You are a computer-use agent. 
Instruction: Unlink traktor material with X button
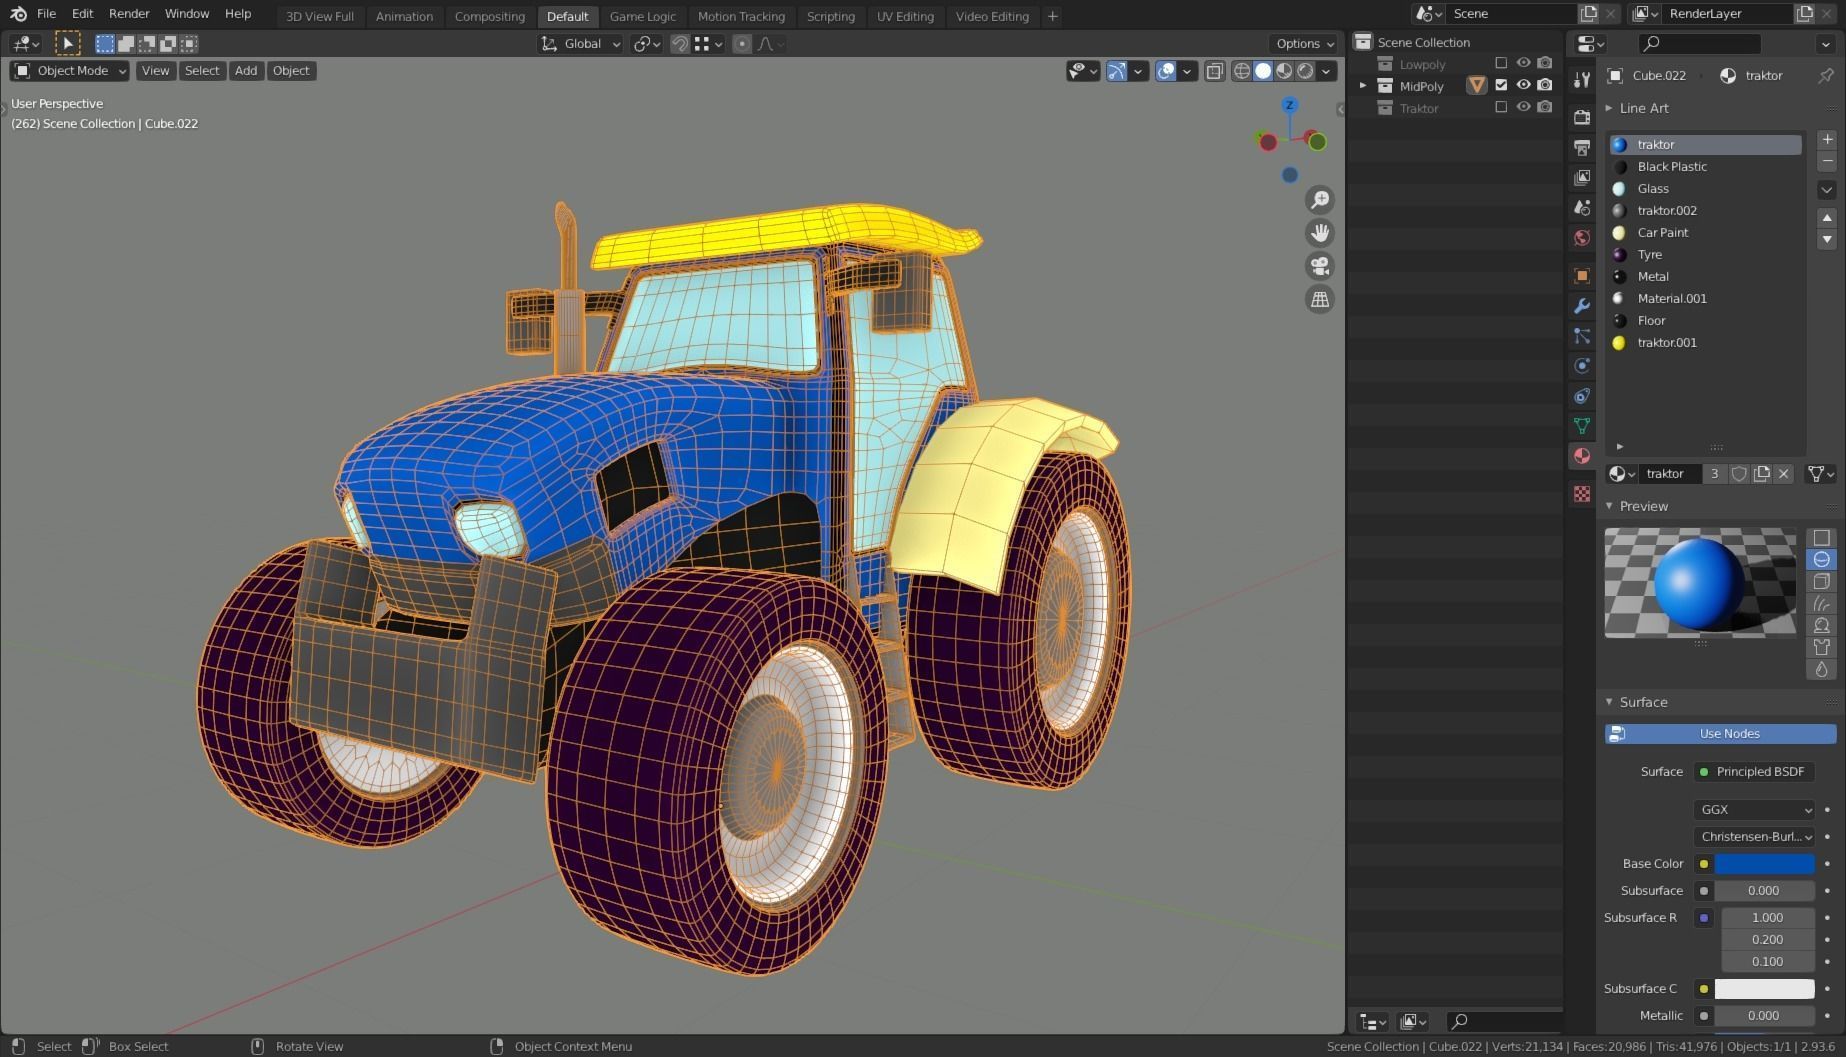pos(1783,474)
